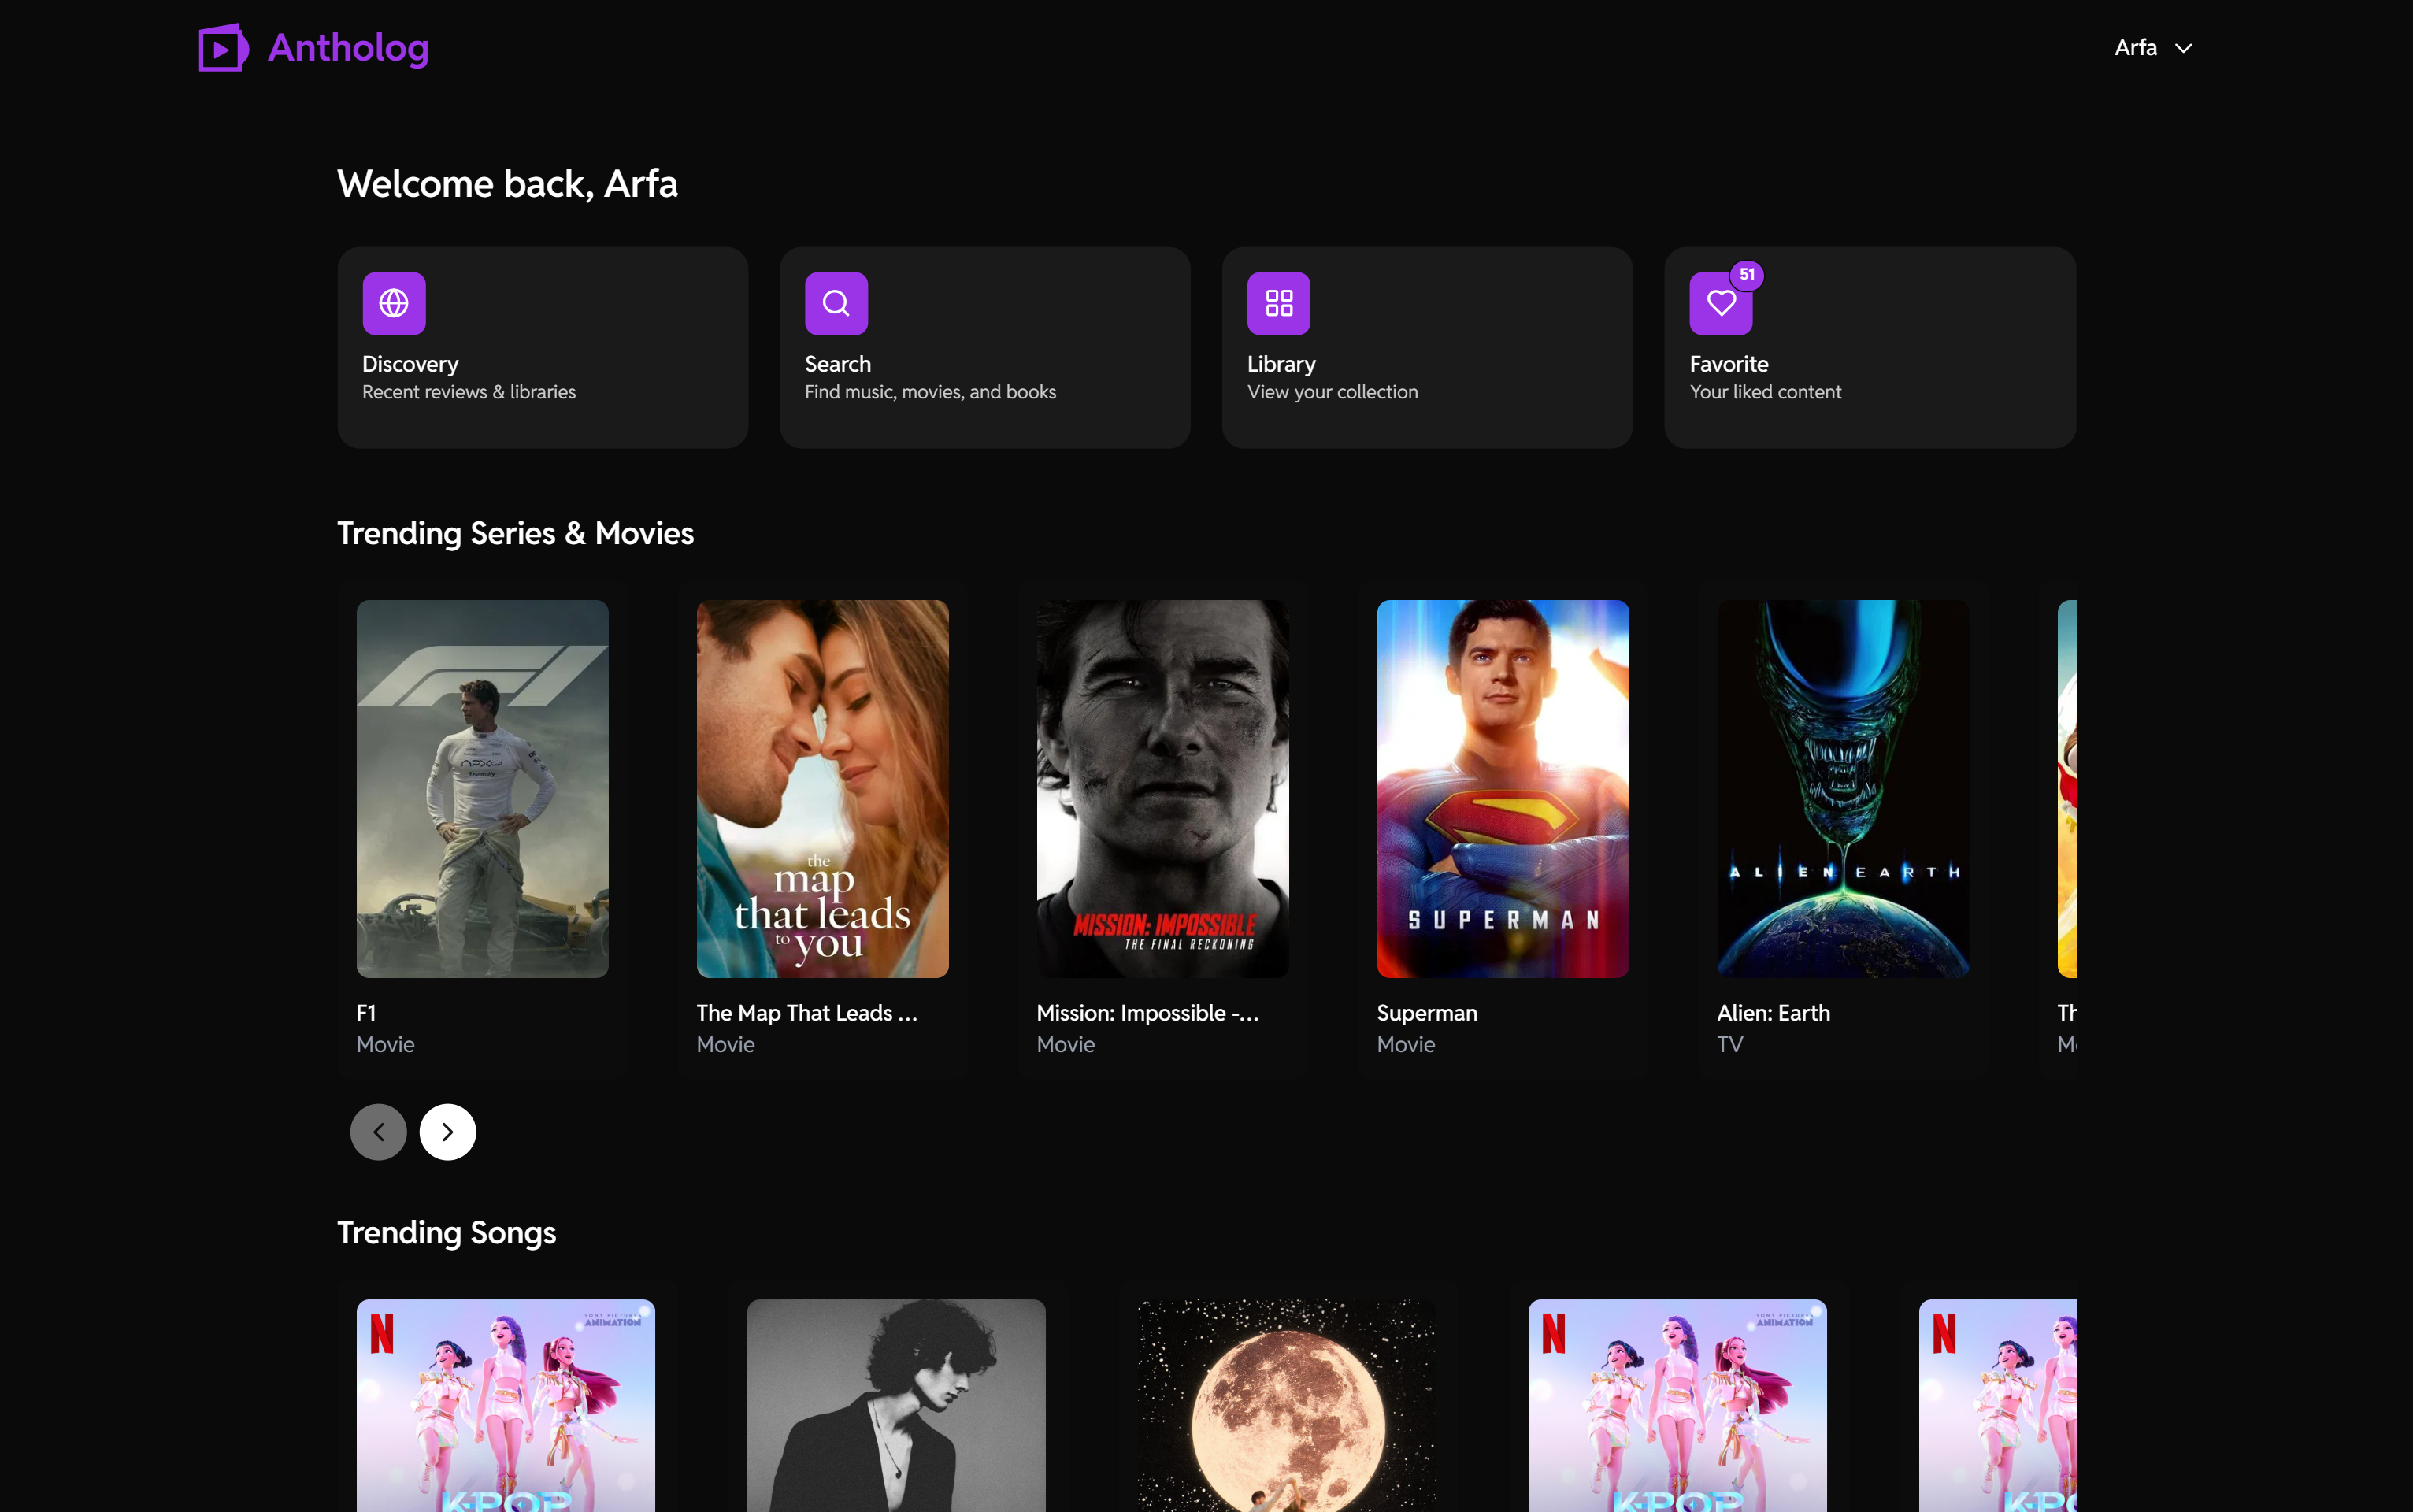The width and height of the screenshot is (2413, 1512).
Task: Click the Search magnifier icon
Action: pos(836,303)
